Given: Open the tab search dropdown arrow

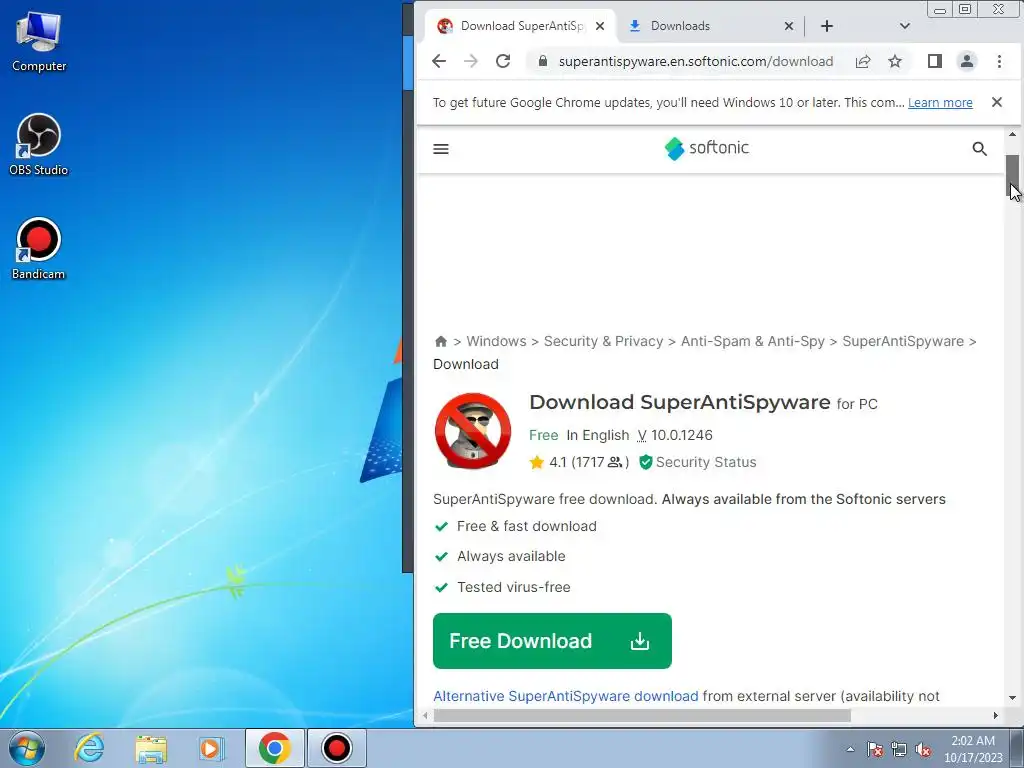Looking at the screenshot, I should pyautogui.click(x=904, y=26).
